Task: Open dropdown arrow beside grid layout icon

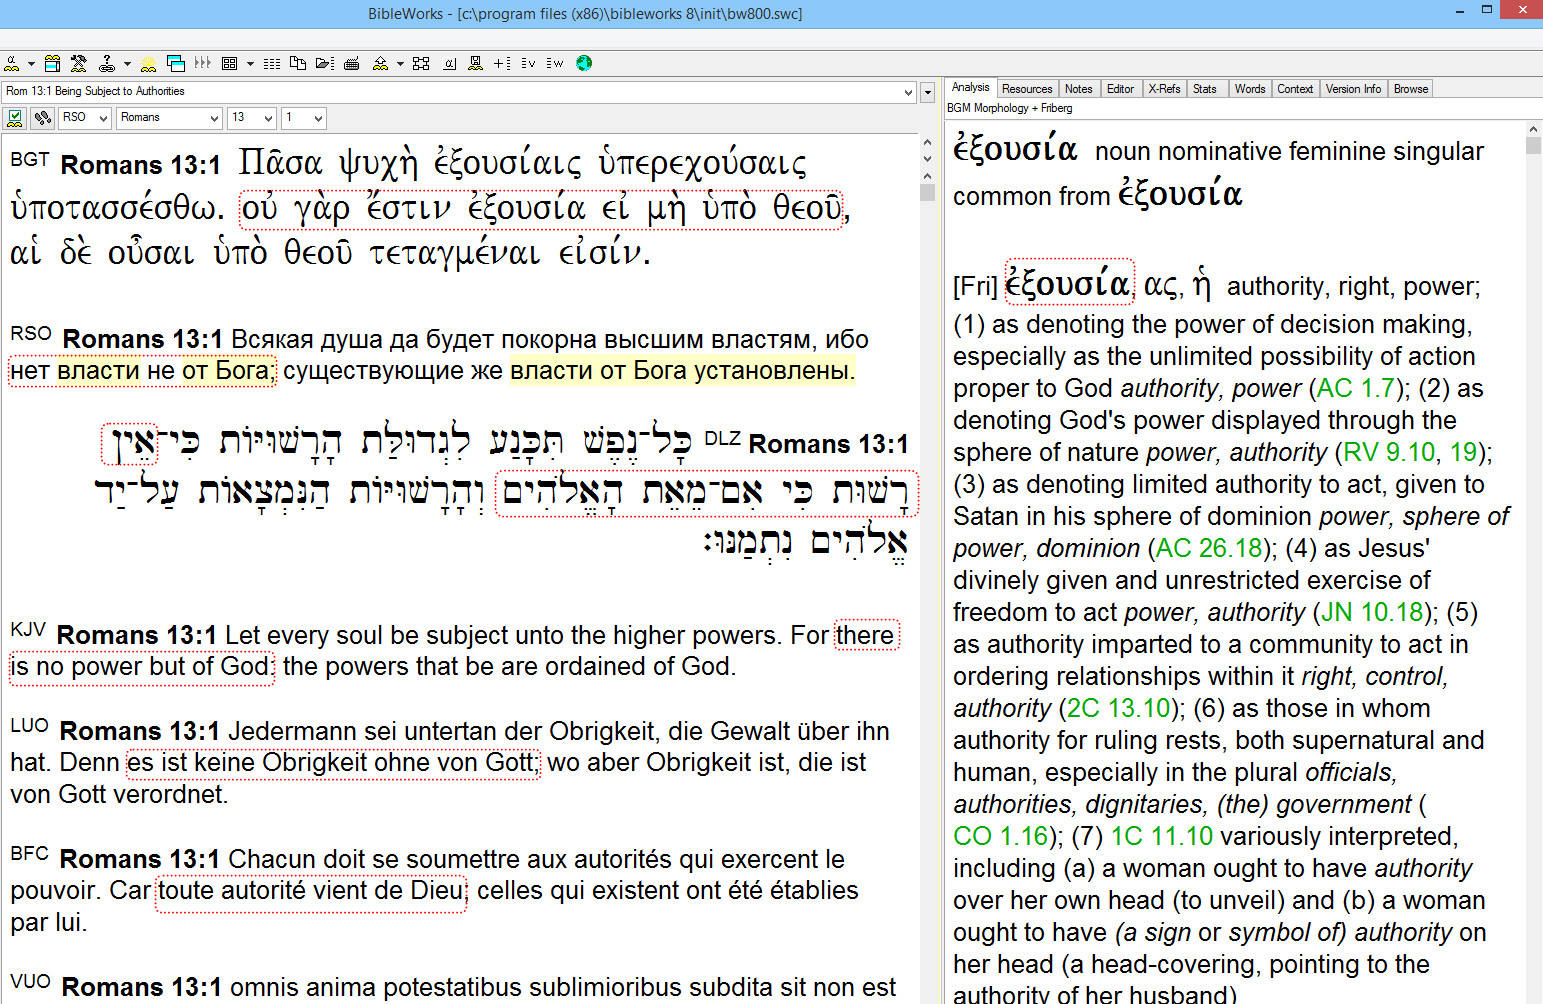Action: coord(250,64)
